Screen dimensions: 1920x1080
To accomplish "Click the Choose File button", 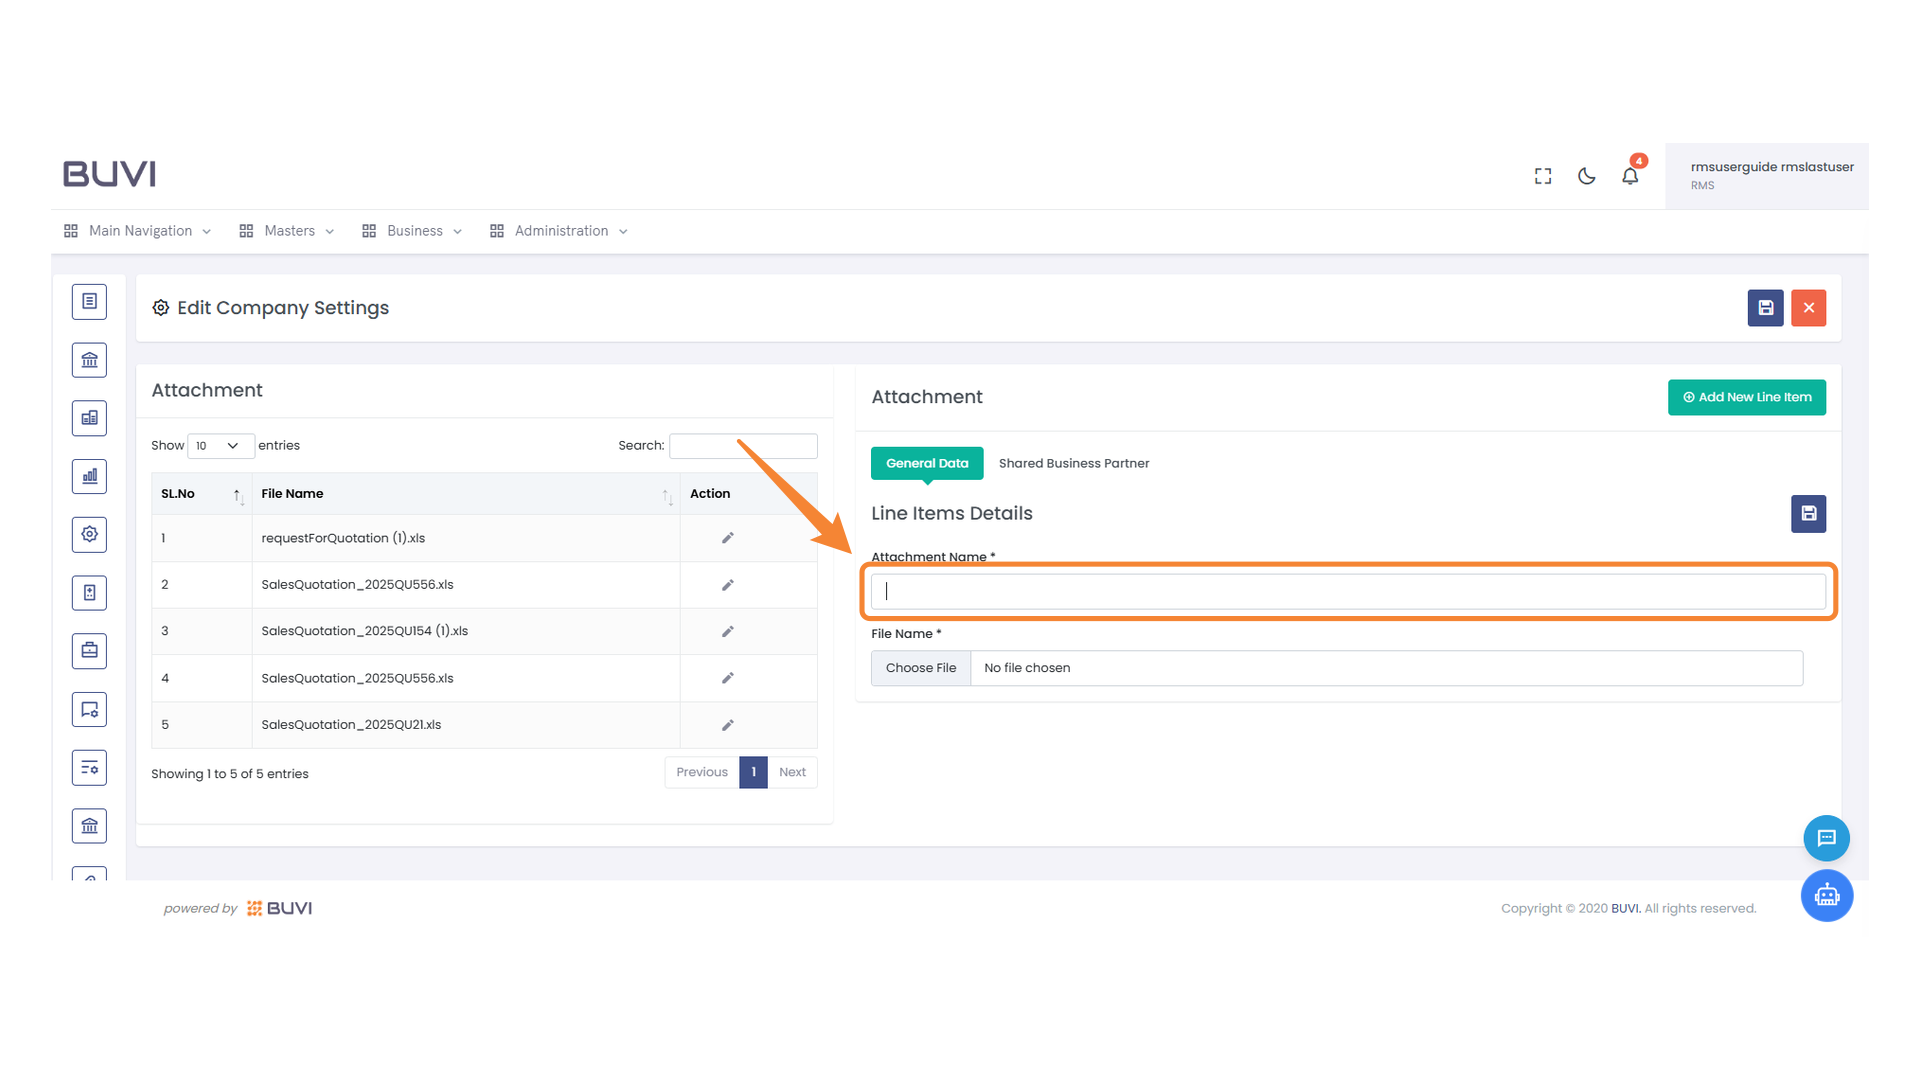I will [x=920, y=667].
